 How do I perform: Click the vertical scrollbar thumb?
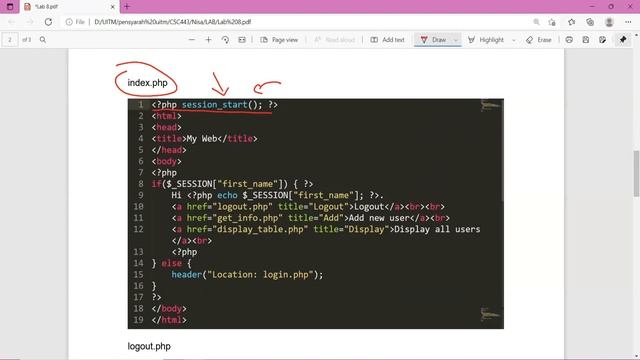pos(636,173)
